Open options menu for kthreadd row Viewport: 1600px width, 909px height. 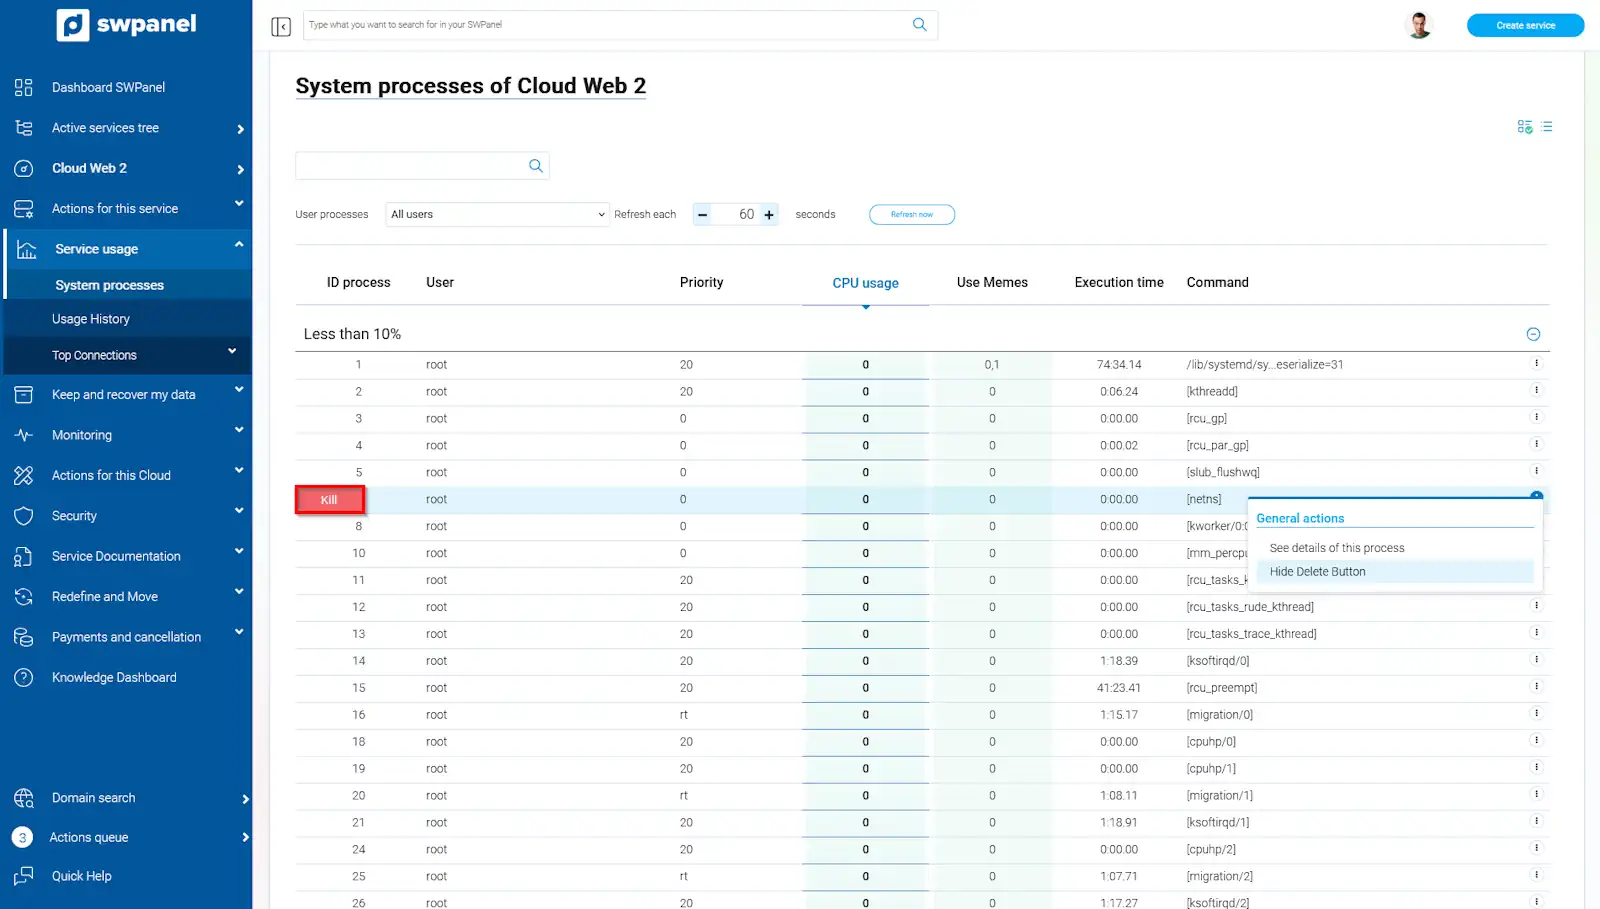1536,390
